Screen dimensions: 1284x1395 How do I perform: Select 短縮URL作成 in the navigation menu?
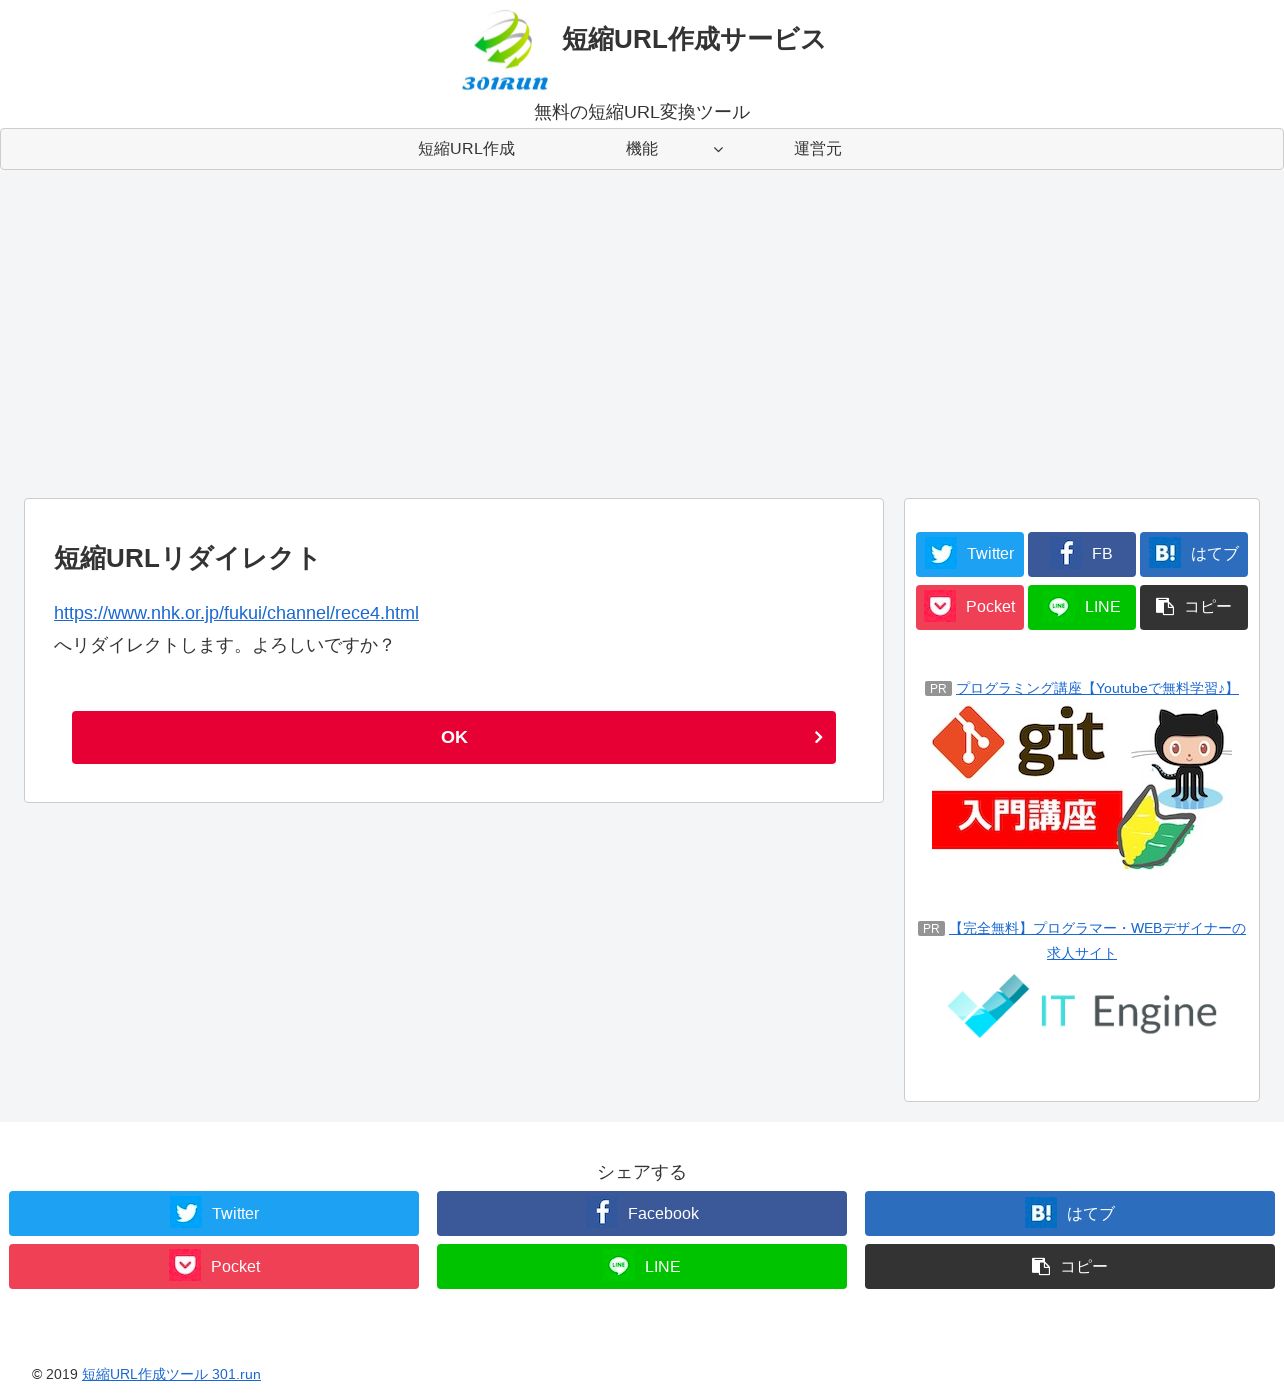466,149
